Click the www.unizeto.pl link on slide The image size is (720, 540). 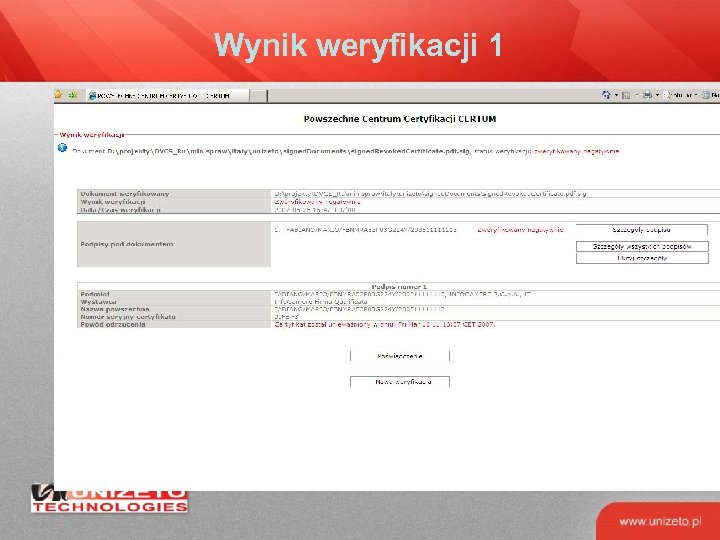660,522
